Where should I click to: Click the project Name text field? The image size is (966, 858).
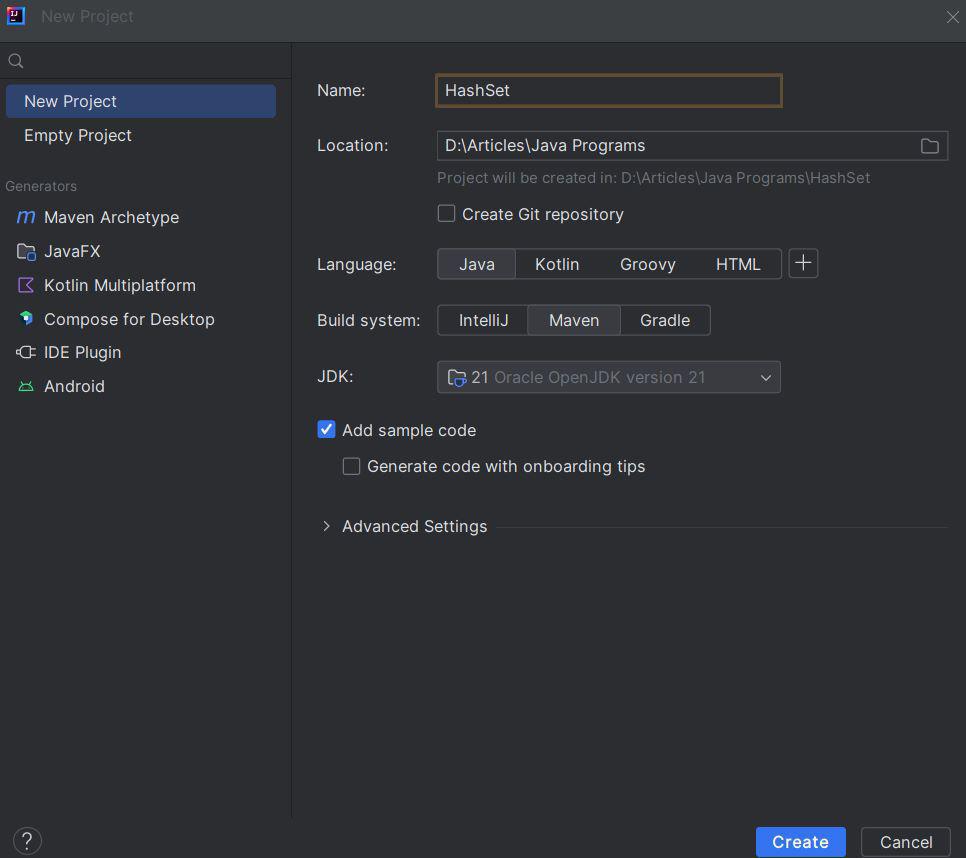pyautogui.click(x=608, y=90)
